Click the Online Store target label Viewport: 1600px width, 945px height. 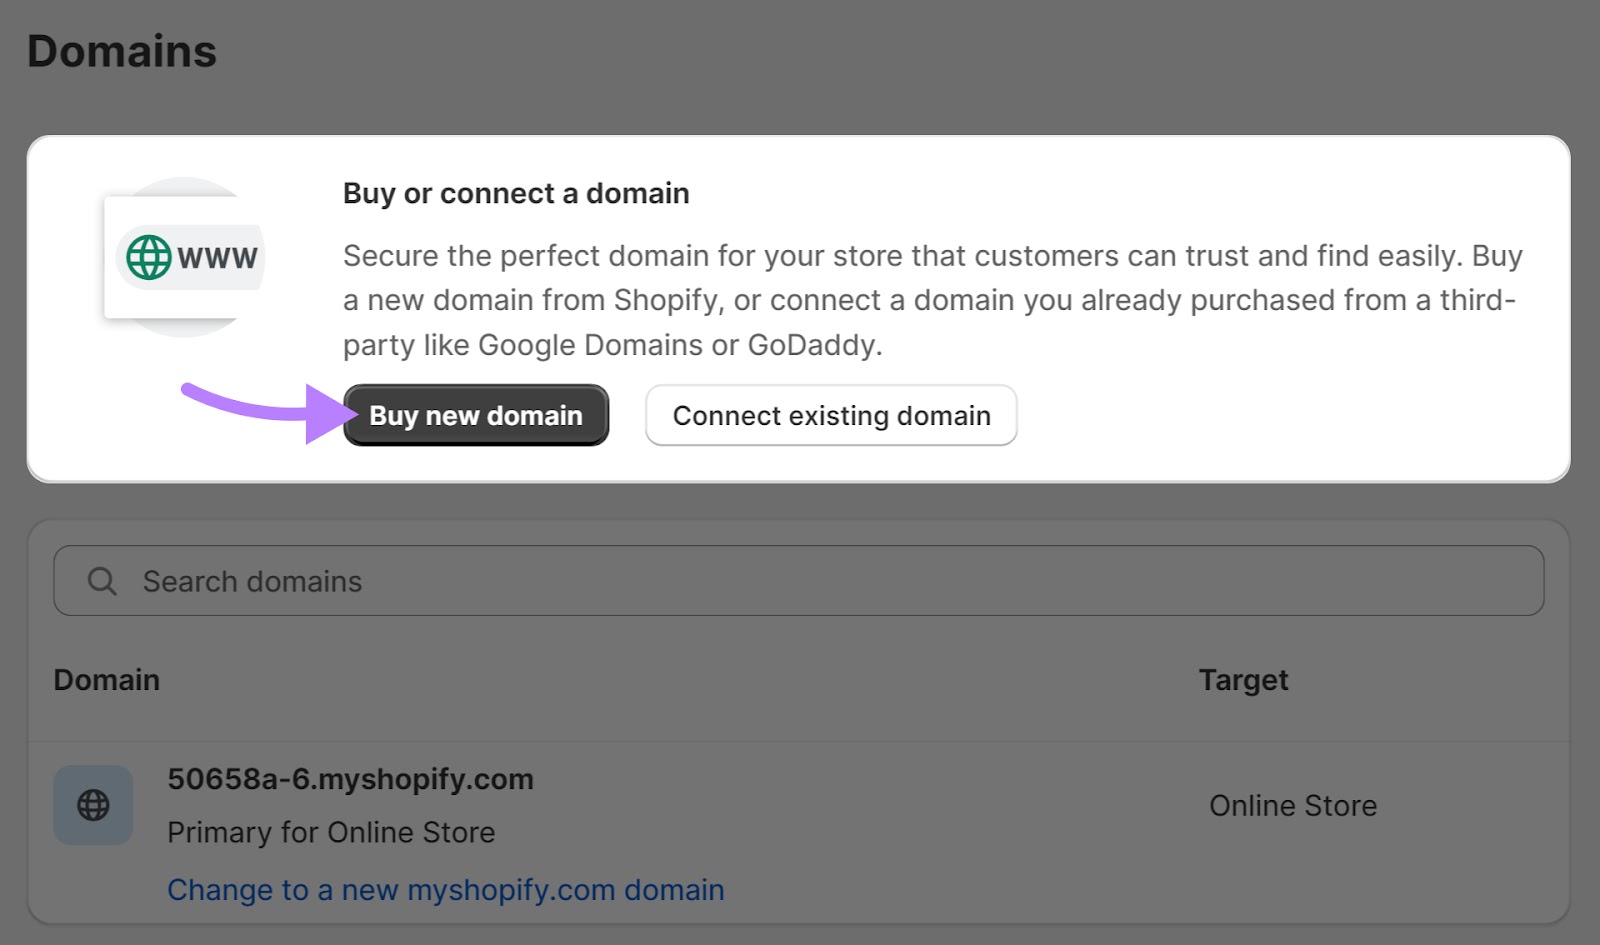click(x=1293, y=804)
